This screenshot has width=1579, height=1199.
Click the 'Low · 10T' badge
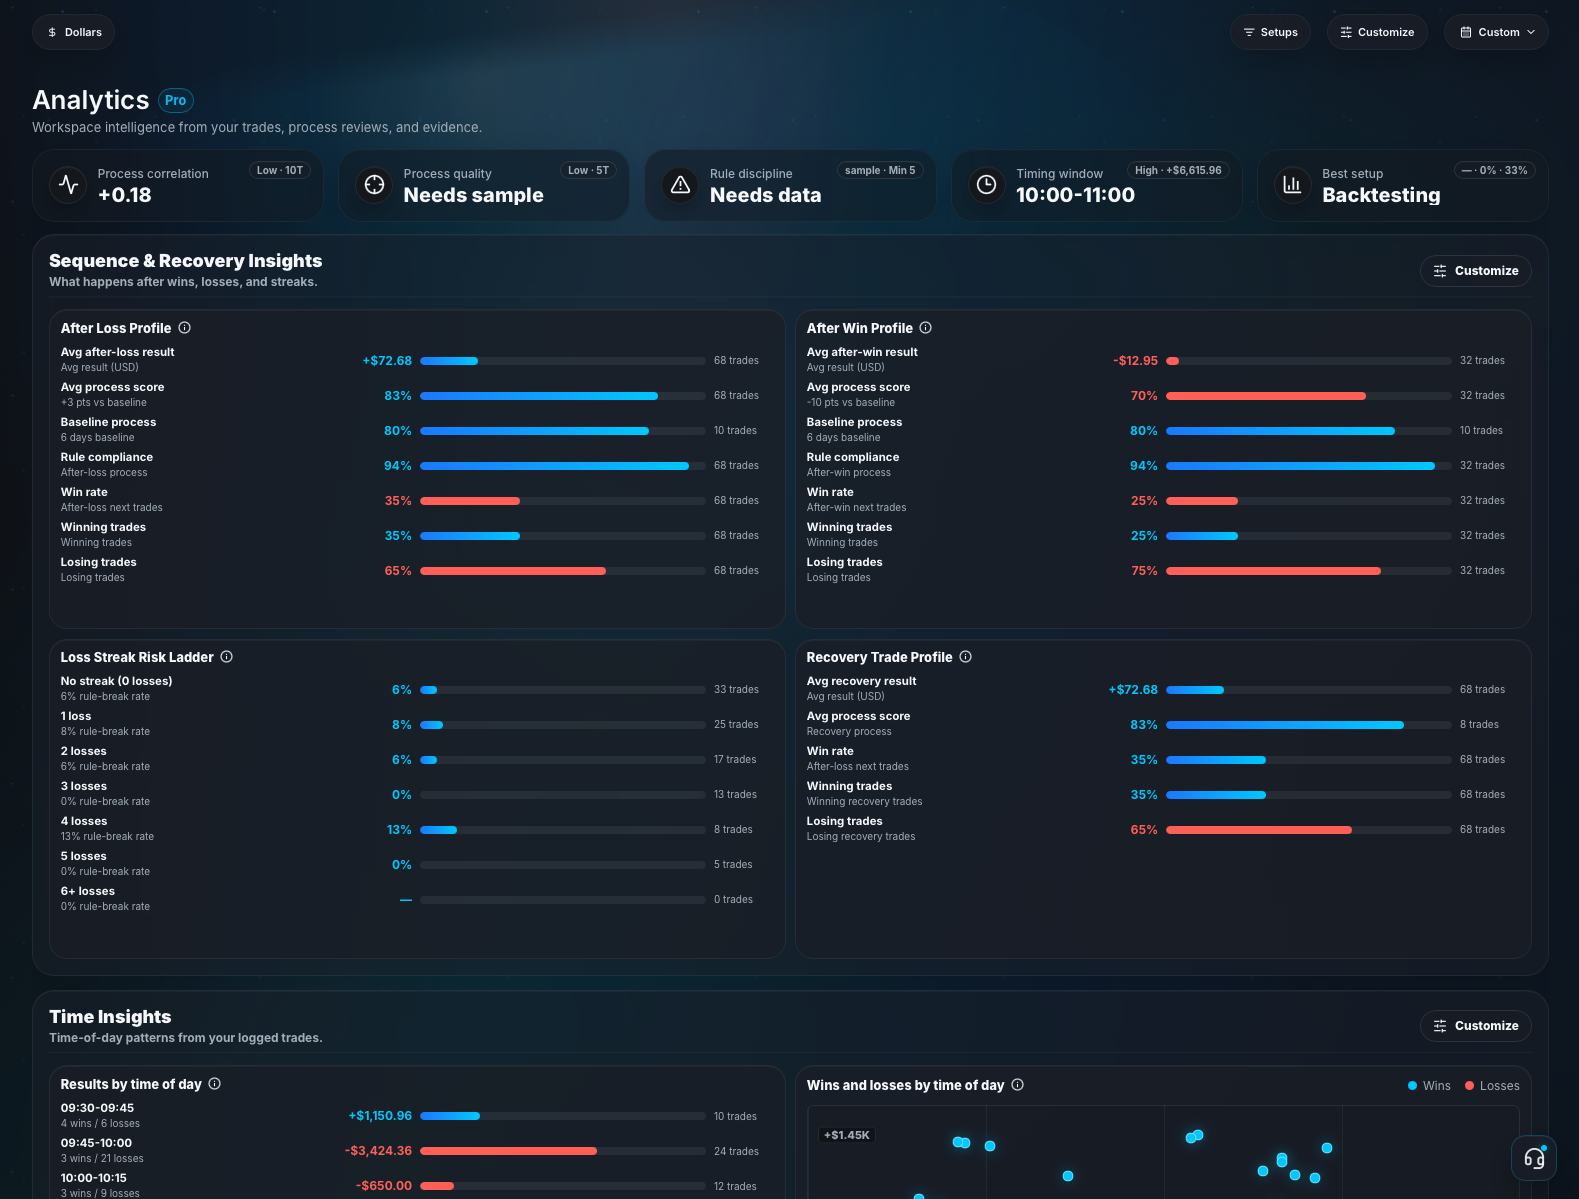(x=280, y=171)
